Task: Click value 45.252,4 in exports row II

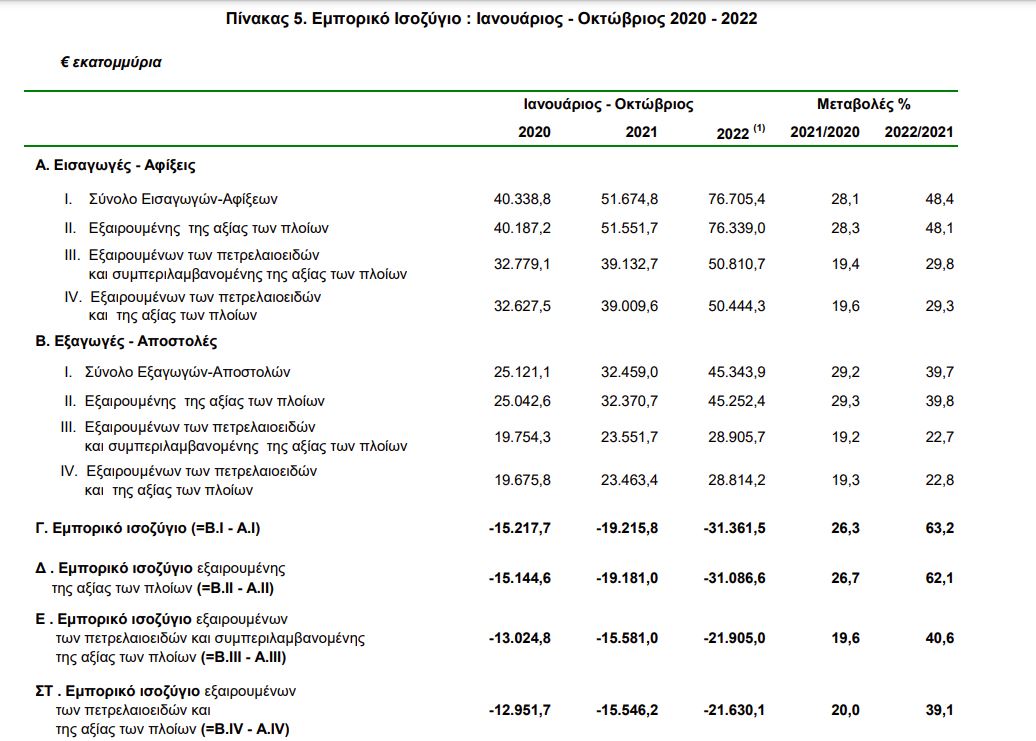Action: (x=737, y=401)
